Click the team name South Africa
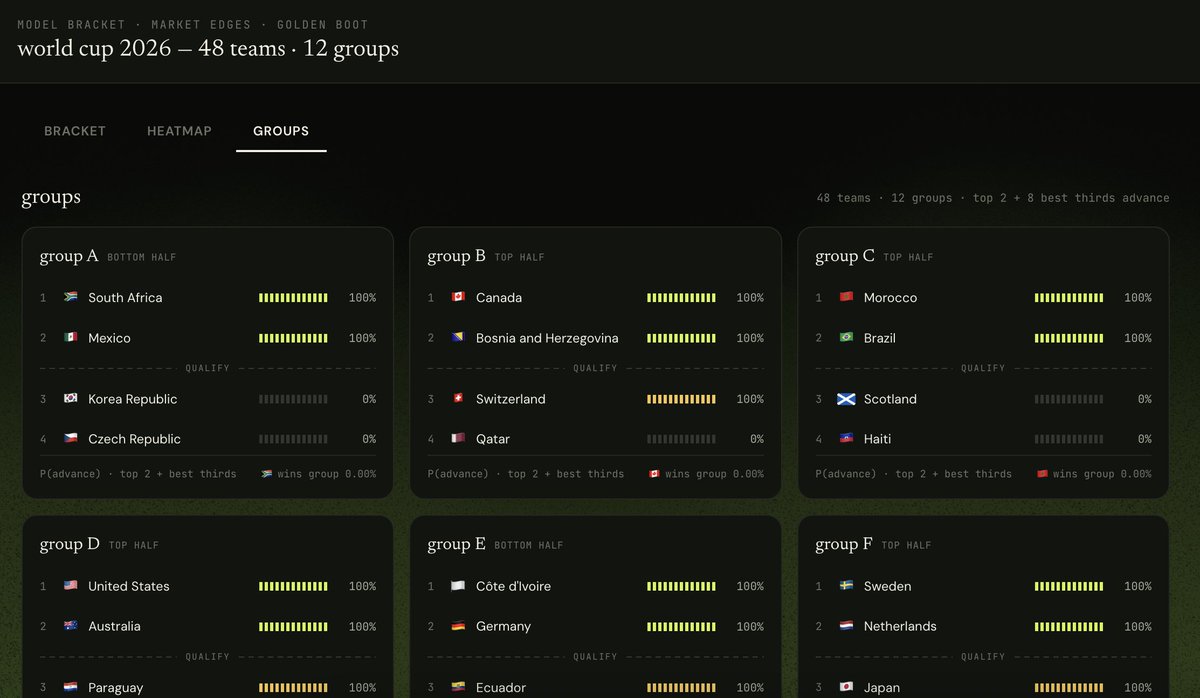This screenshot has height=698, width=1200. pos(125,298)
